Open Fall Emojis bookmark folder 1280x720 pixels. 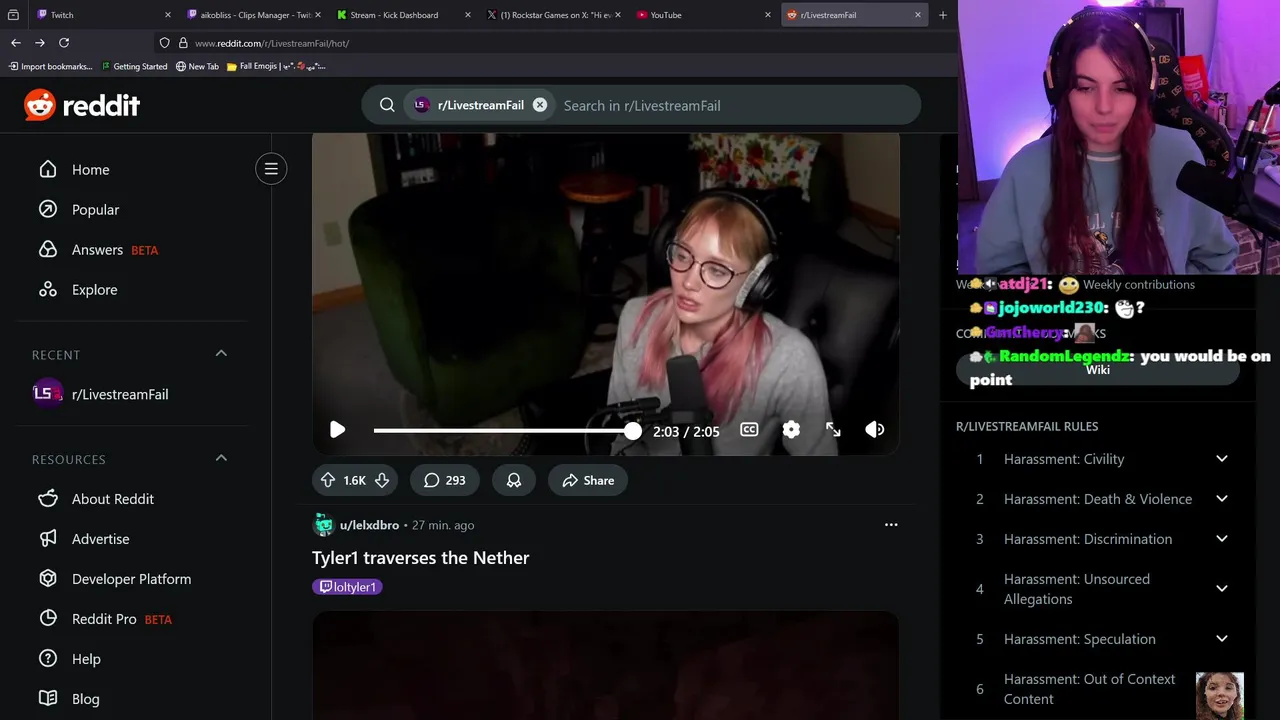click(x=276, y=67)
